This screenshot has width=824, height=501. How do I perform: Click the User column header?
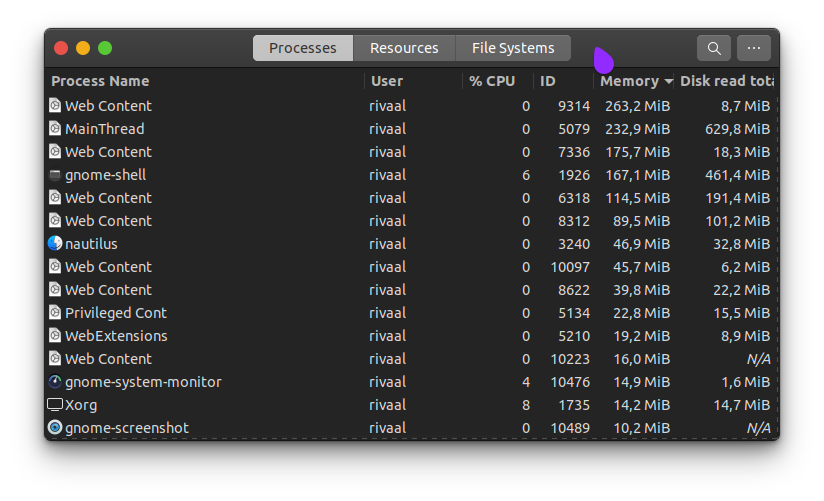(x=387, y=81)
